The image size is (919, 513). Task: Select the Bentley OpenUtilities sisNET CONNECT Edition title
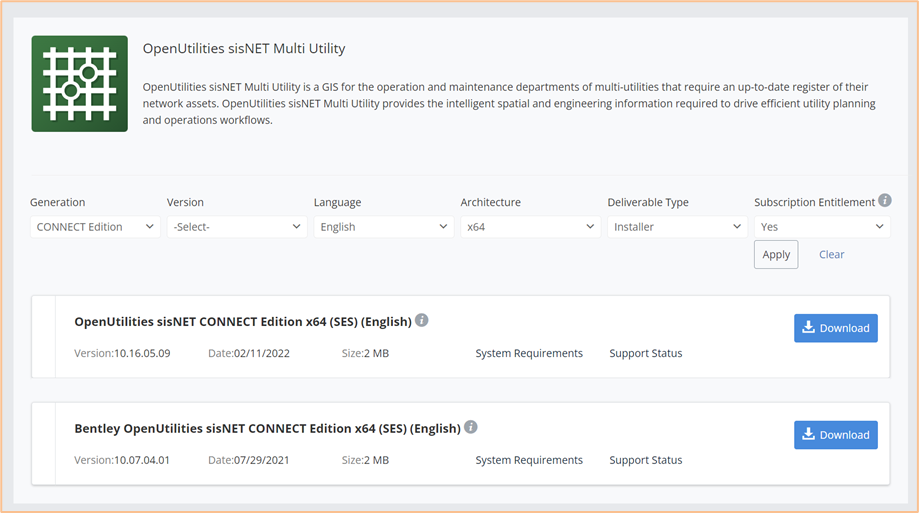tap(267, 429)
